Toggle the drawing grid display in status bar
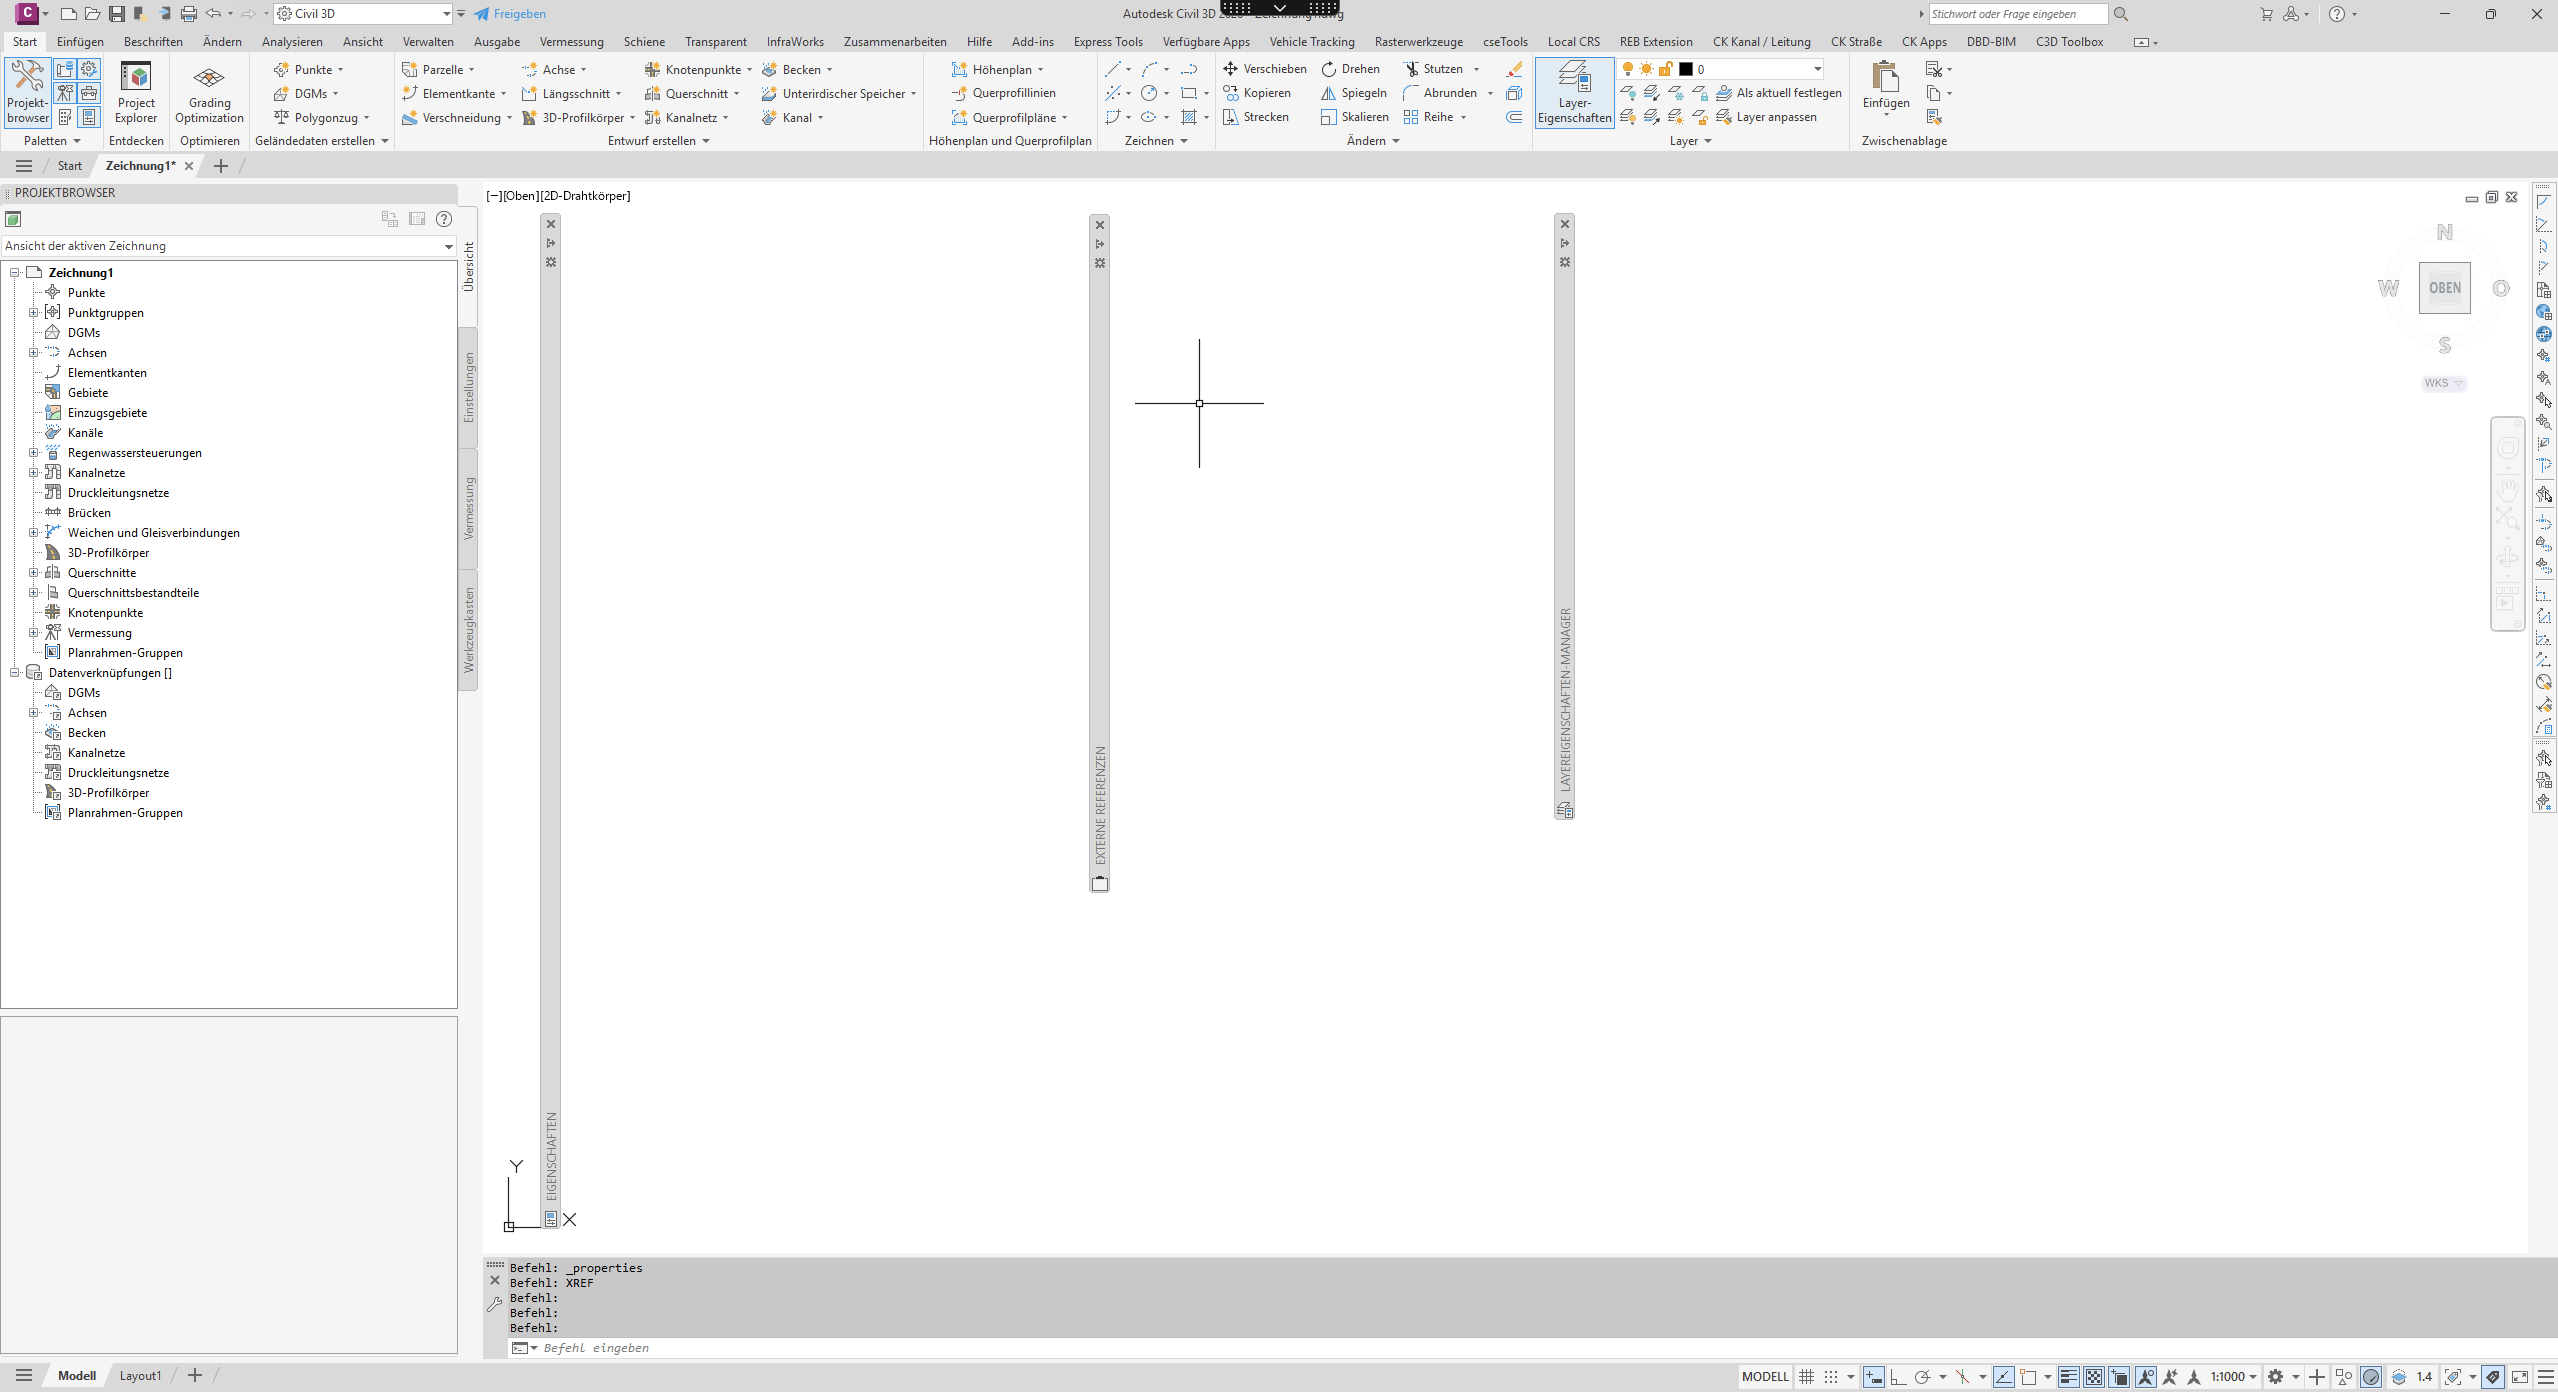This screenshot has width=2558, height=1392. pos(1806,1377)
